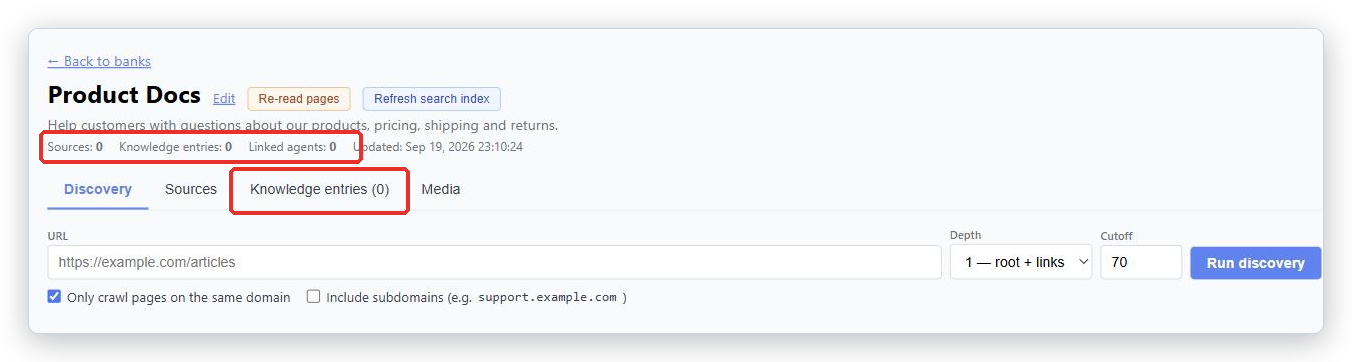Uncheck Only crawl pages on same domain

(x=54, y=297)
